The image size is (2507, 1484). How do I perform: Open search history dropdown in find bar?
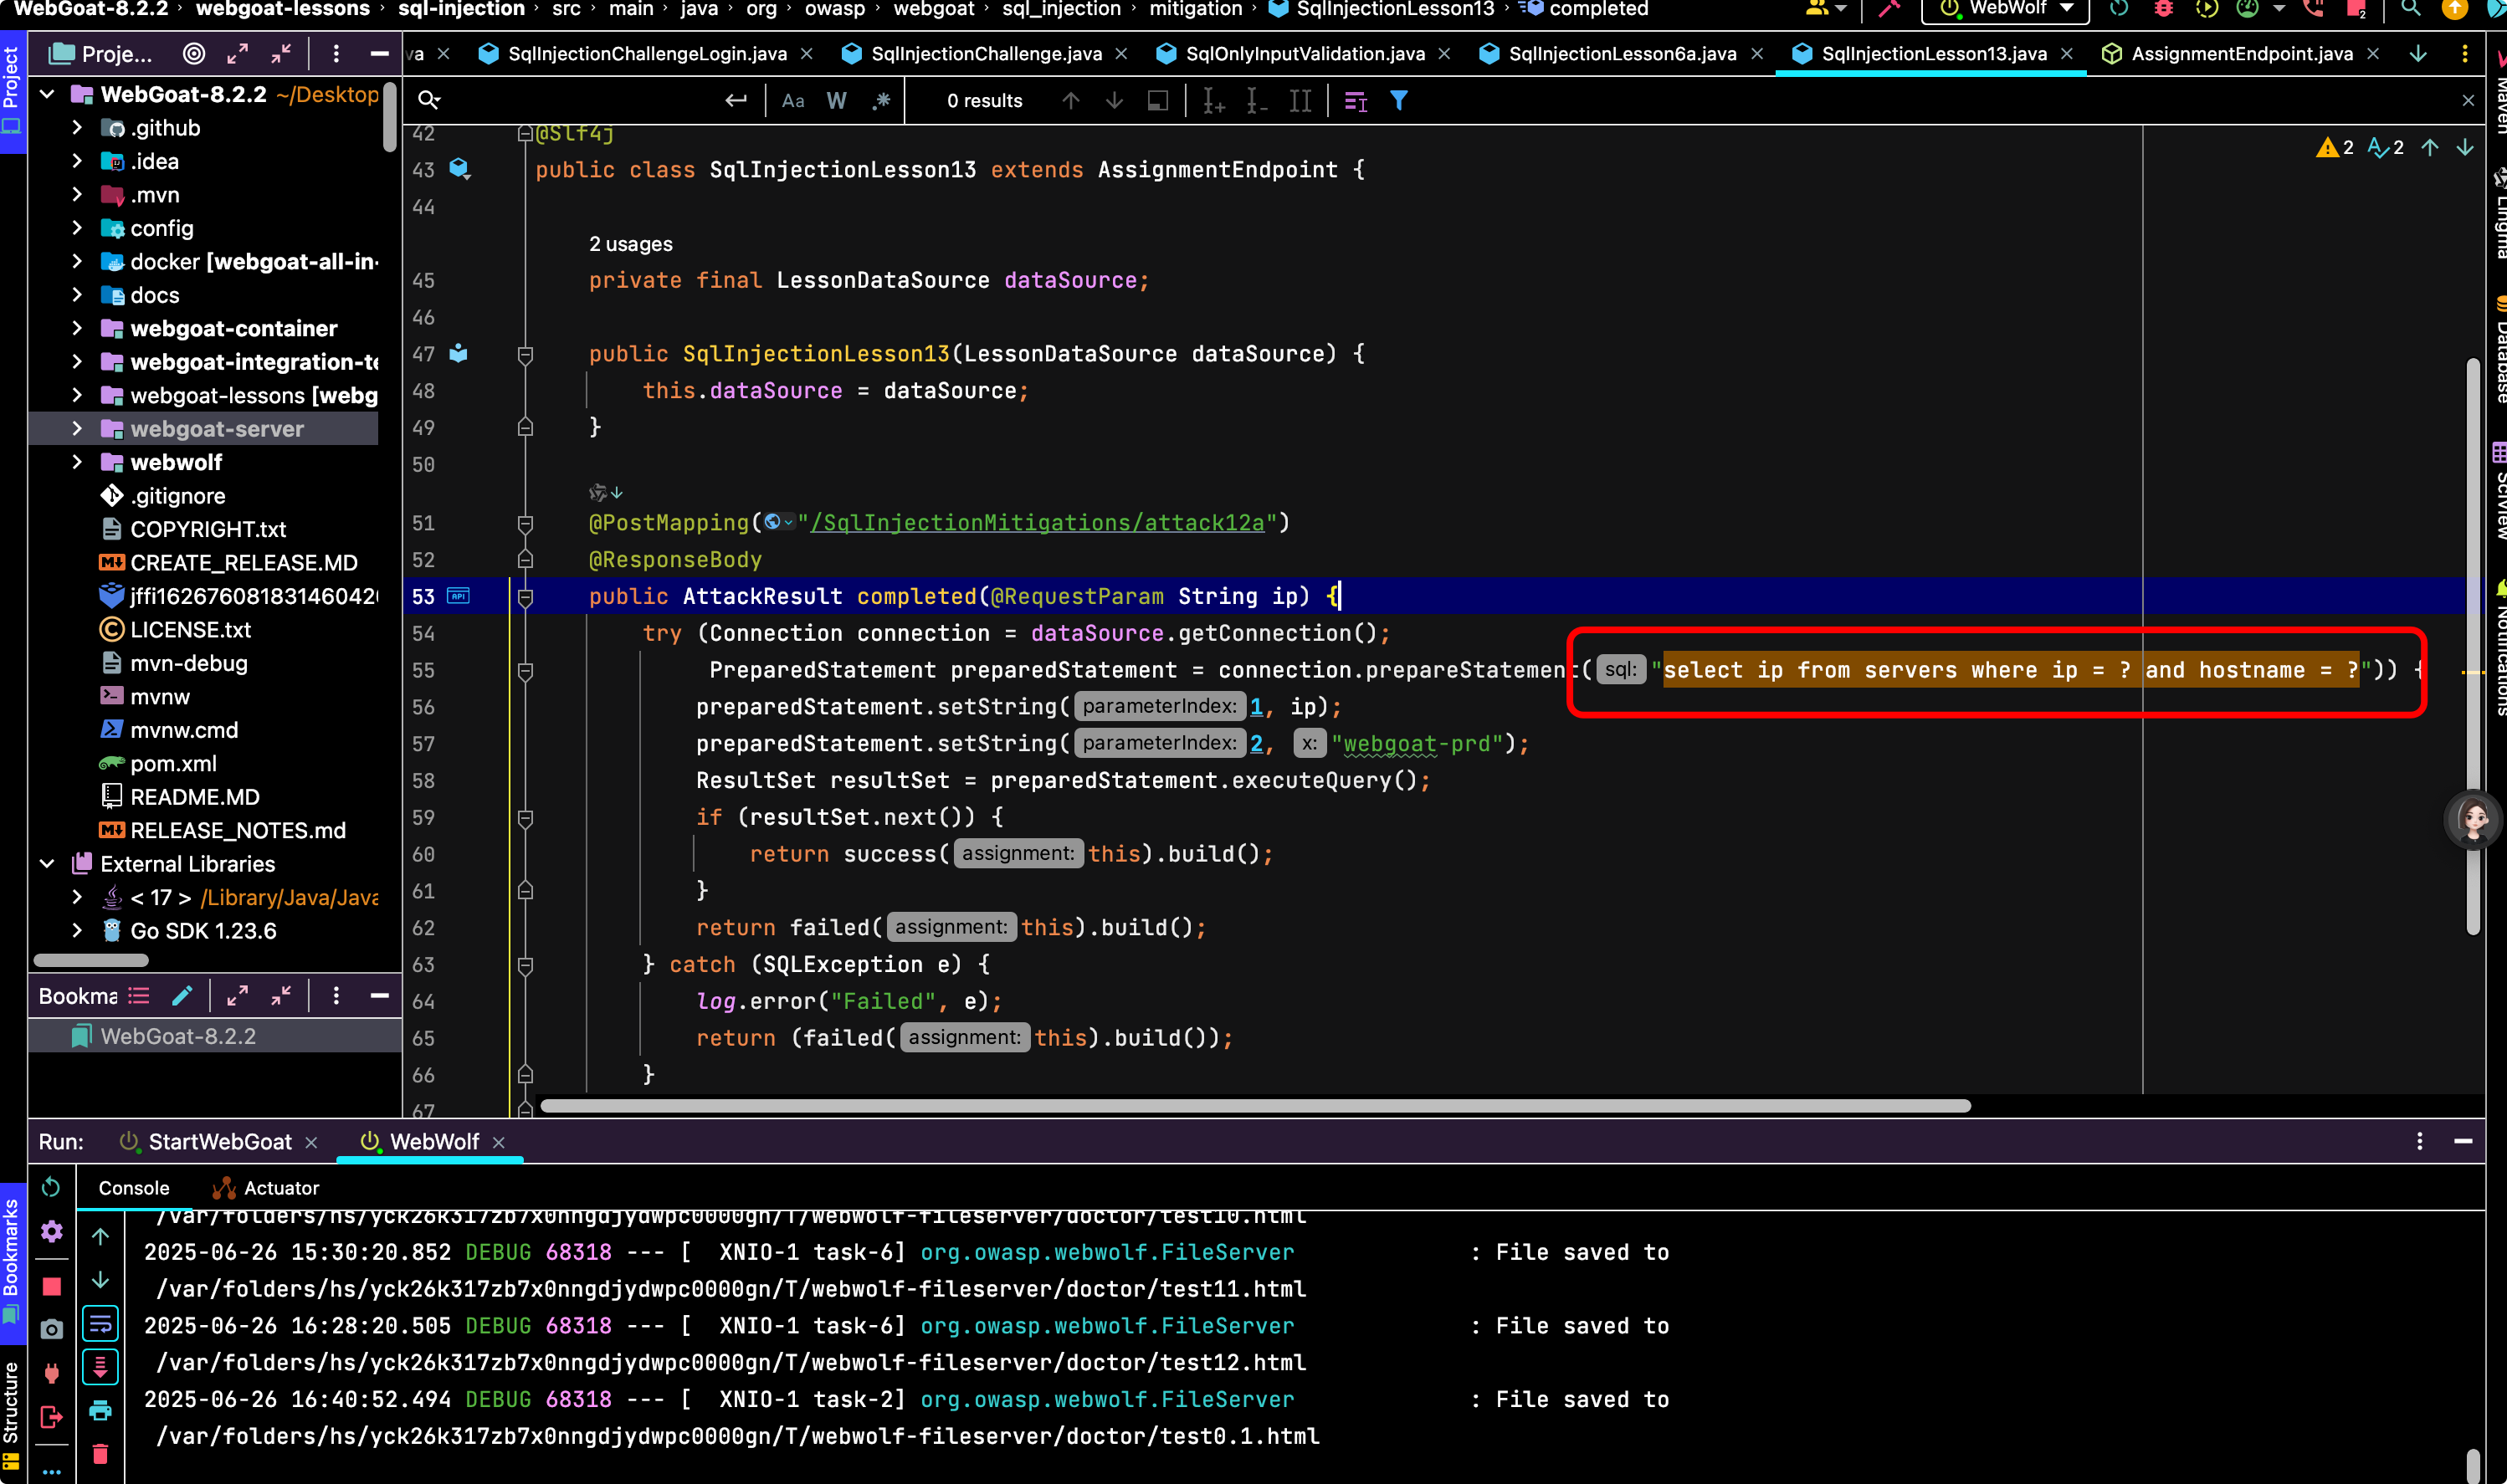click(x=429, y=100)
